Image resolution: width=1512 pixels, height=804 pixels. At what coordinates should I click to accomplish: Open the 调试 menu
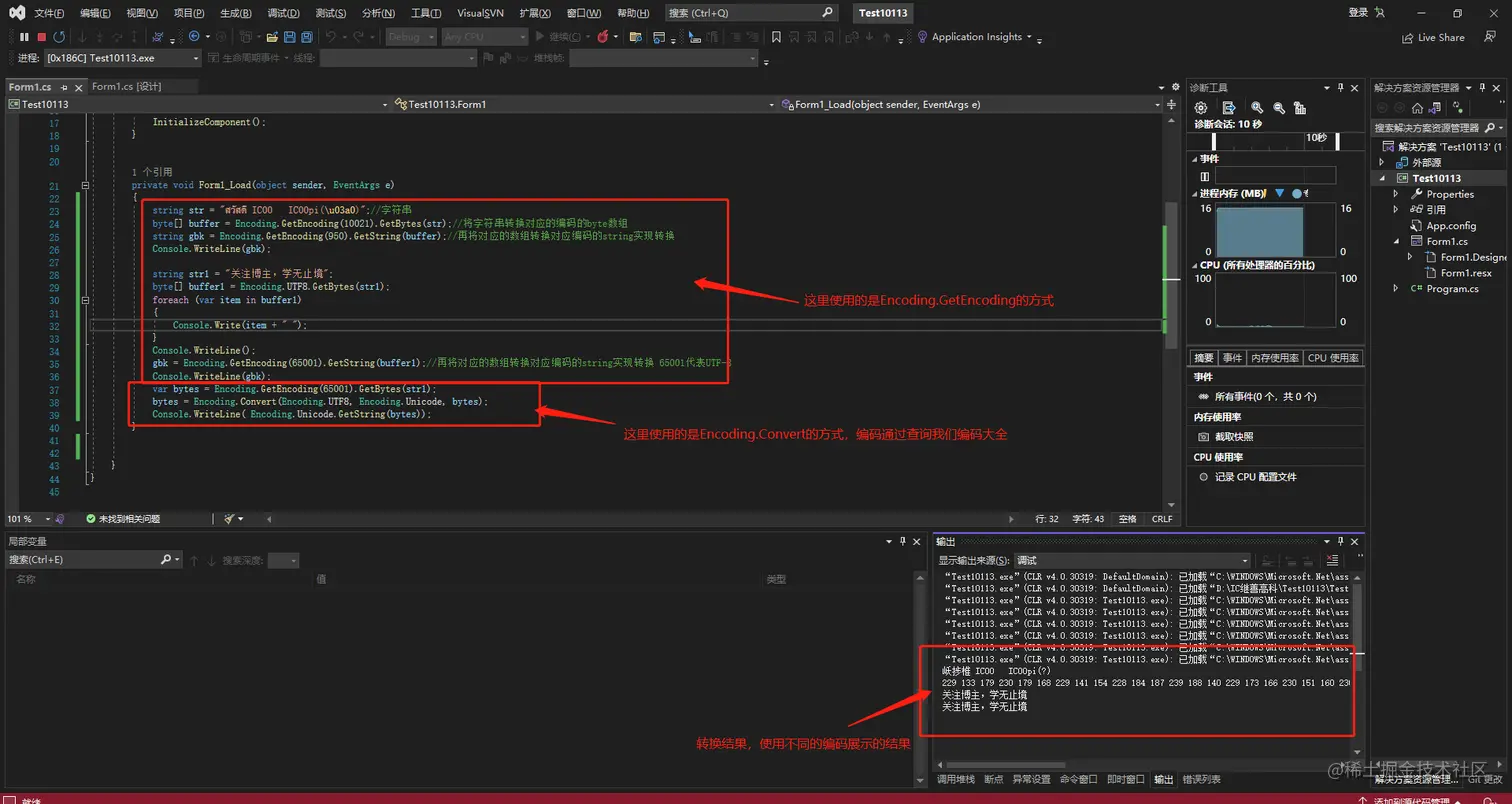click(283, 13)
